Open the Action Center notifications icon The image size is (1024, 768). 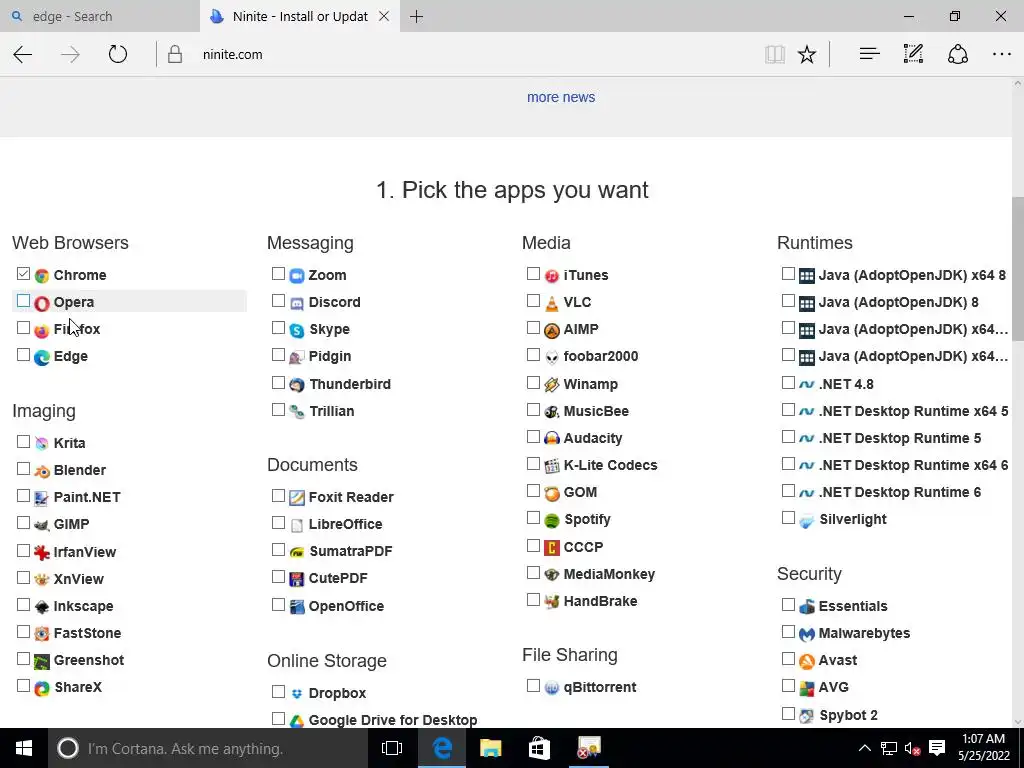click(x=937, y=748)
